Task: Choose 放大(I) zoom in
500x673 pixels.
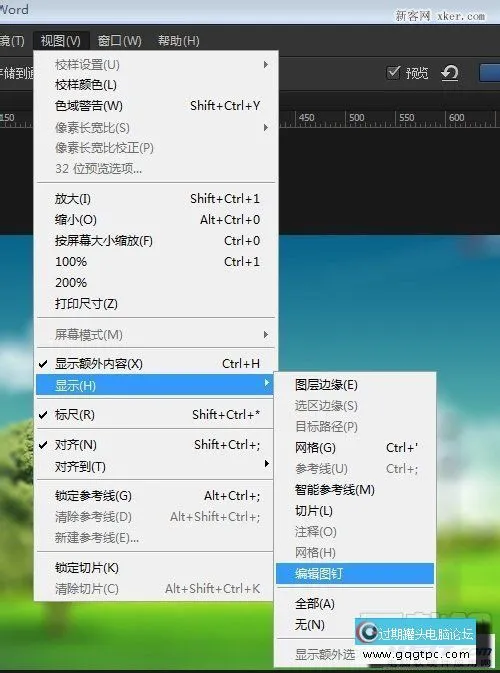Action: (155, 199)
